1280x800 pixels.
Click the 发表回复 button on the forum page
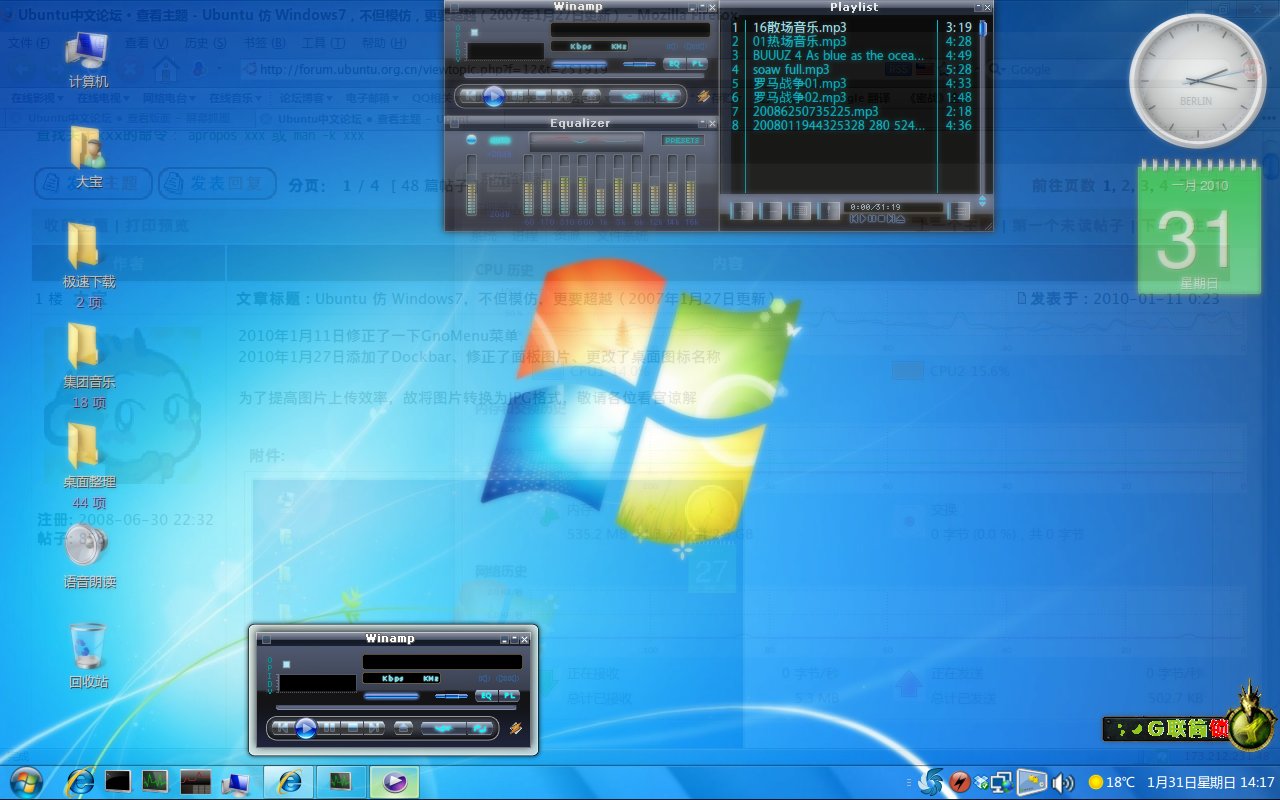[x=218, y=183]
